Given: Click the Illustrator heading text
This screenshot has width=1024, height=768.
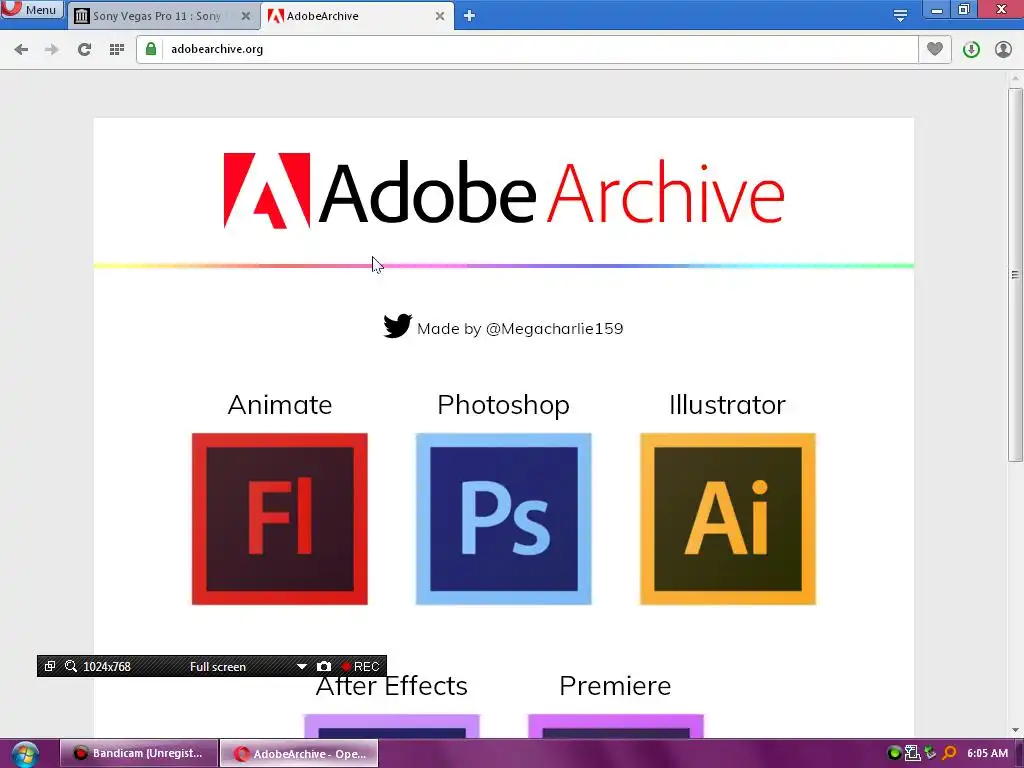Looking at the screenshot, I should [x=728, y=405].
